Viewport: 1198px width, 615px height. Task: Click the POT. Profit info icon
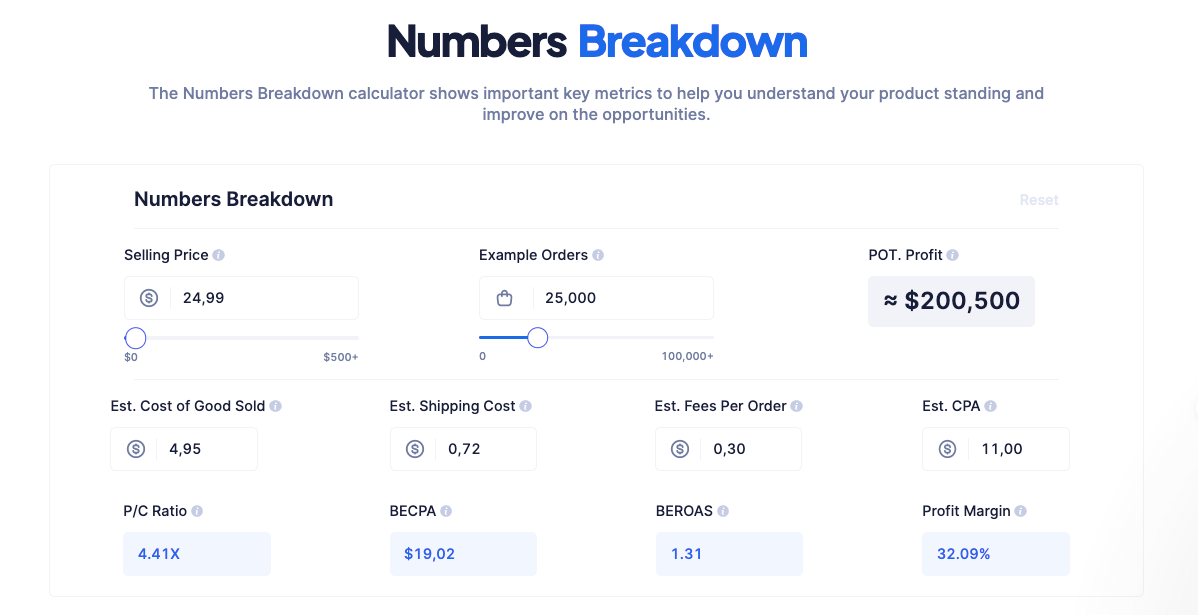[953, 255]
